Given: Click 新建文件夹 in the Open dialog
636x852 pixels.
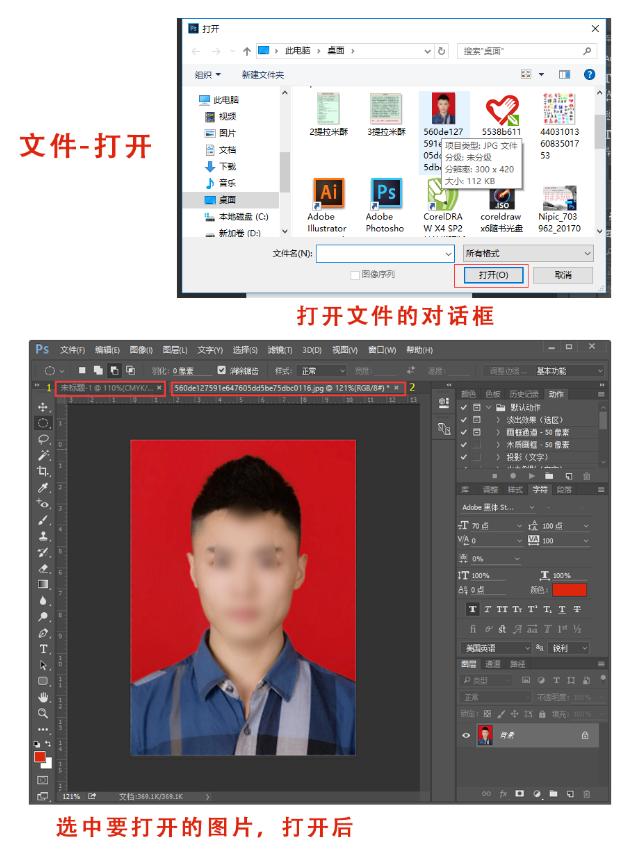Looking at the screenshot, I should (x=263, y=74).
